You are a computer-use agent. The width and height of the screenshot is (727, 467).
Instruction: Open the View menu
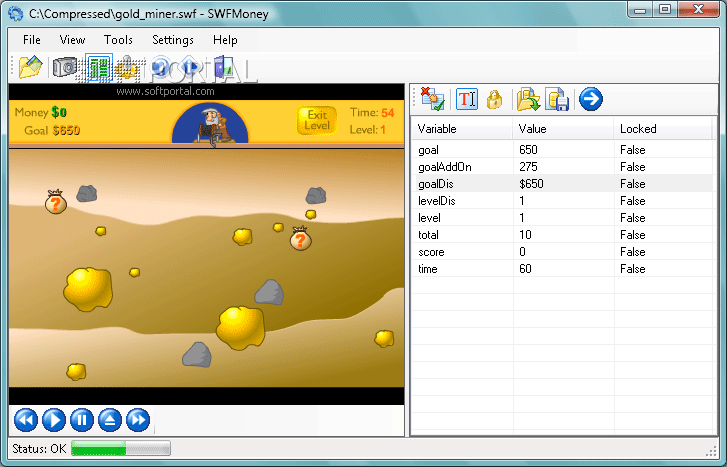[72, 40]
